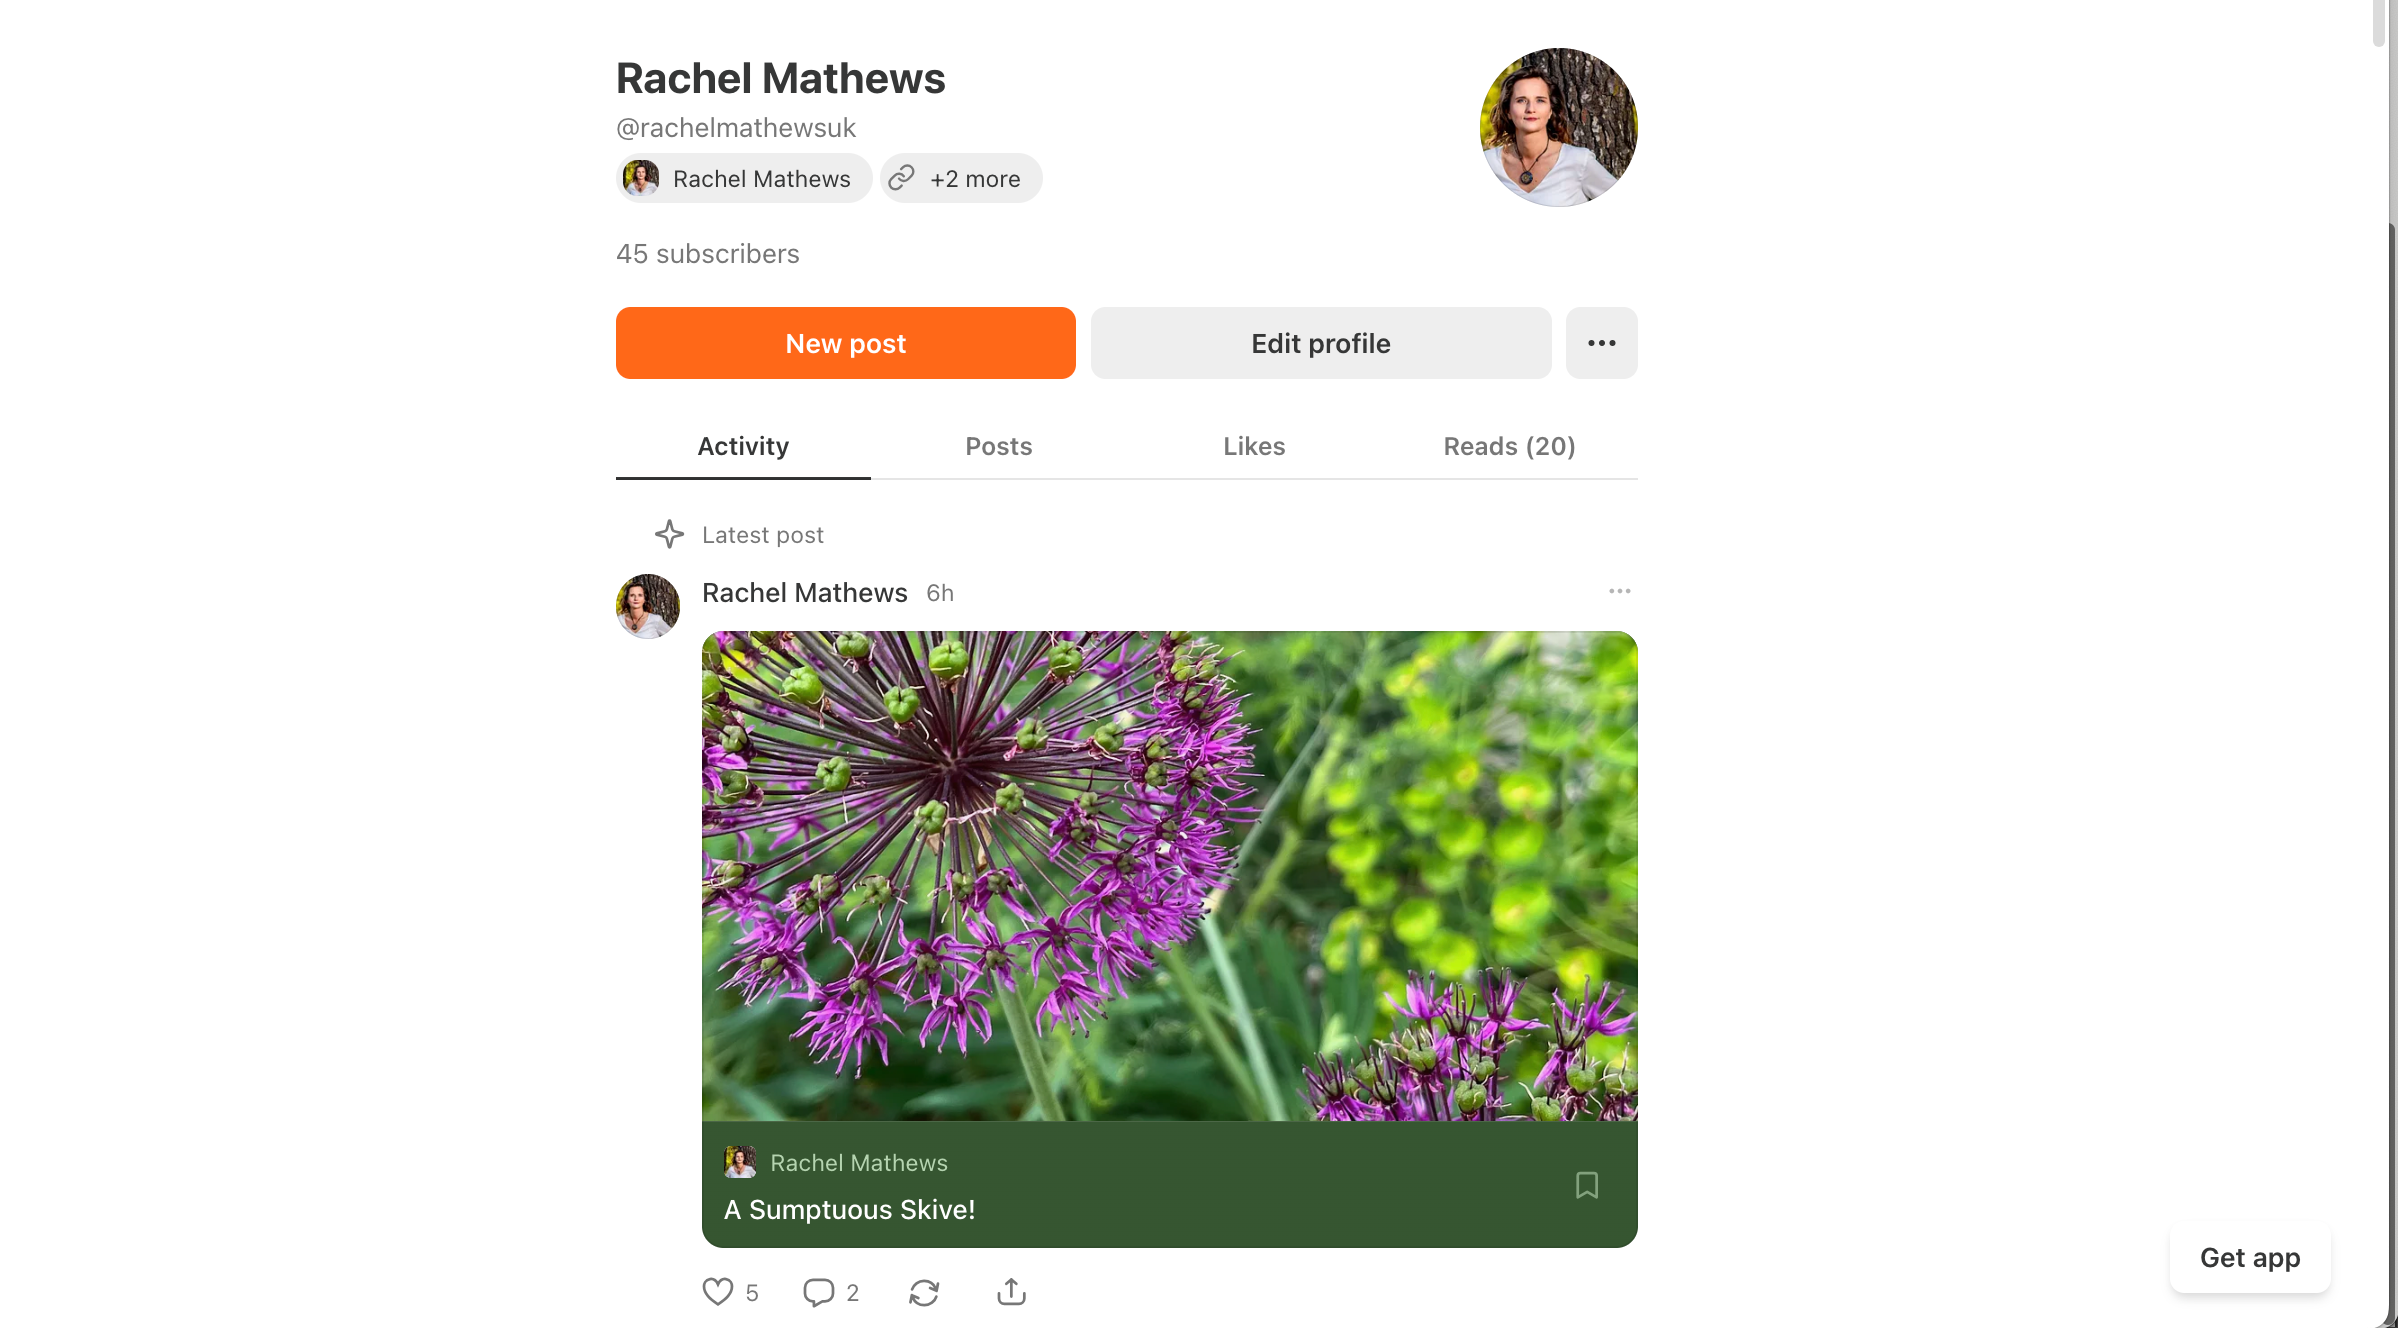Expand the +2 more links chip
The image size is (2398, 1328).
[x=961, y=178]
